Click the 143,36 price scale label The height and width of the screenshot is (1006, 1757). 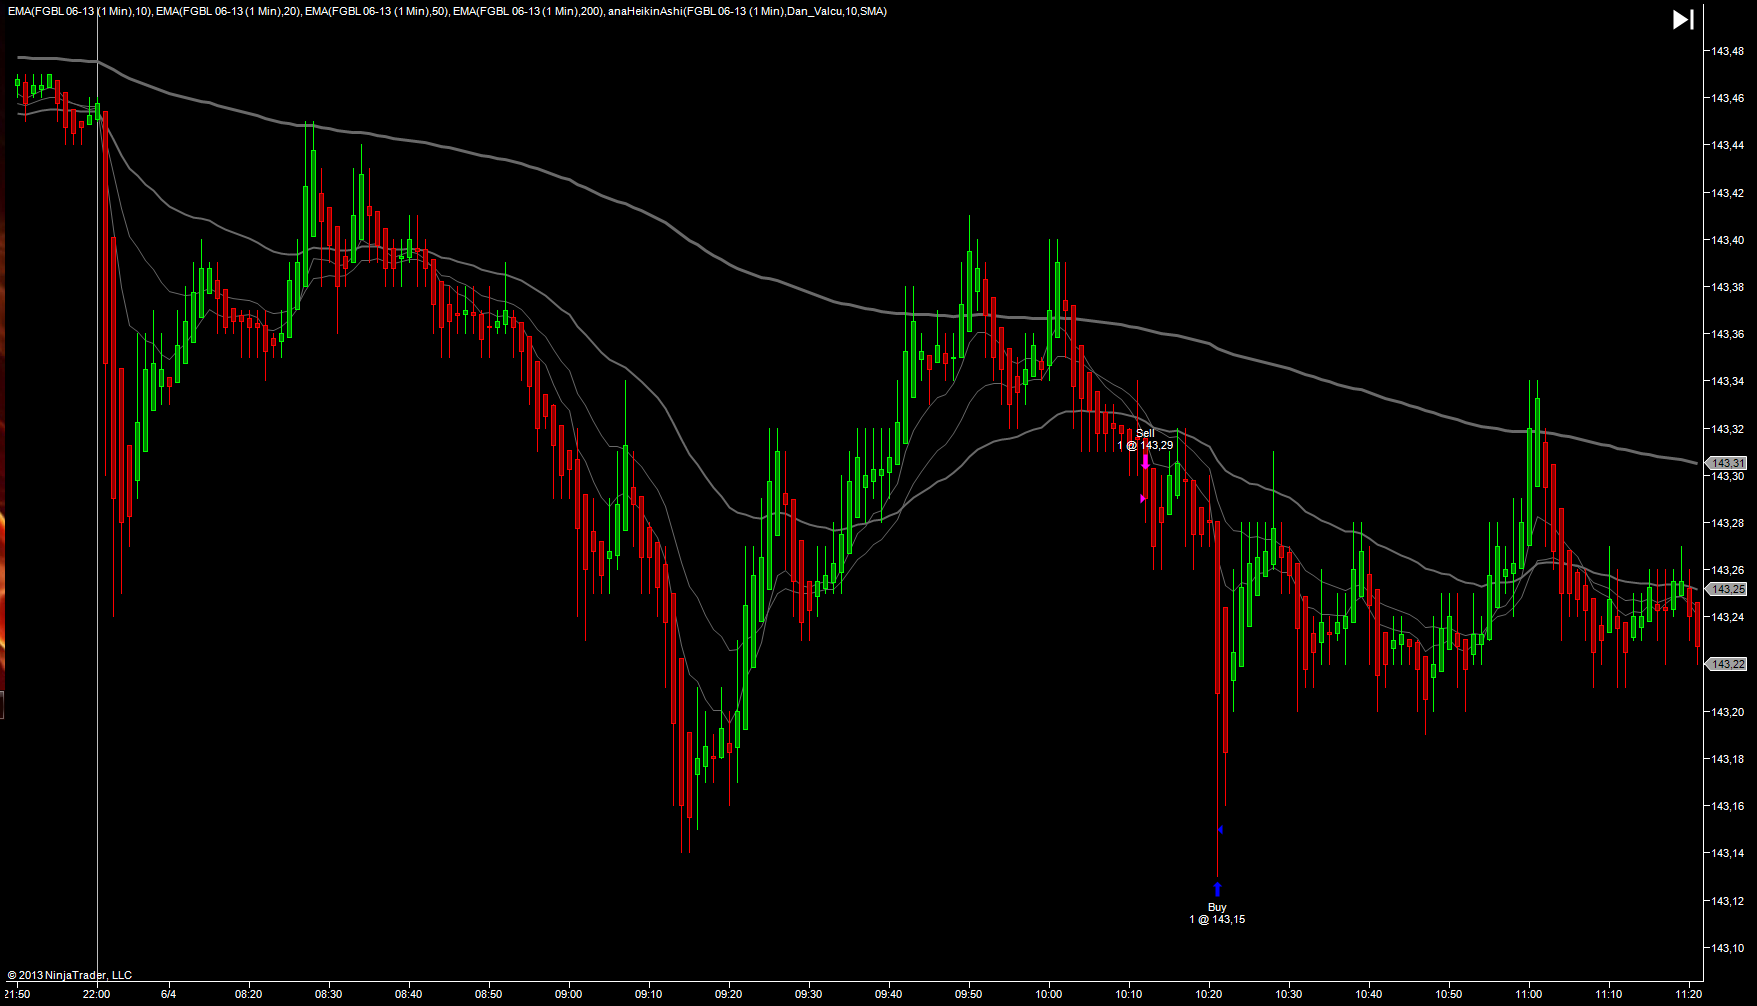(x=1728, y=334)
